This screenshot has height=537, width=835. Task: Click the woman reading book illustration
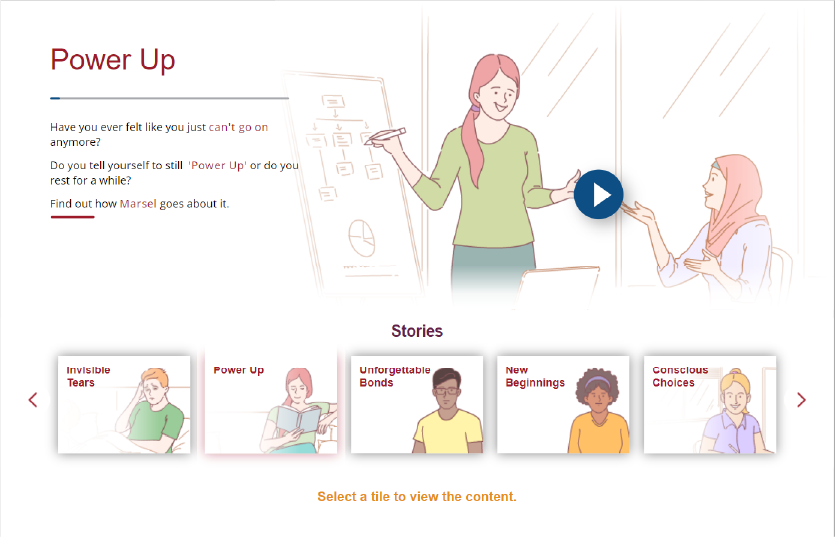coord(298,410)
